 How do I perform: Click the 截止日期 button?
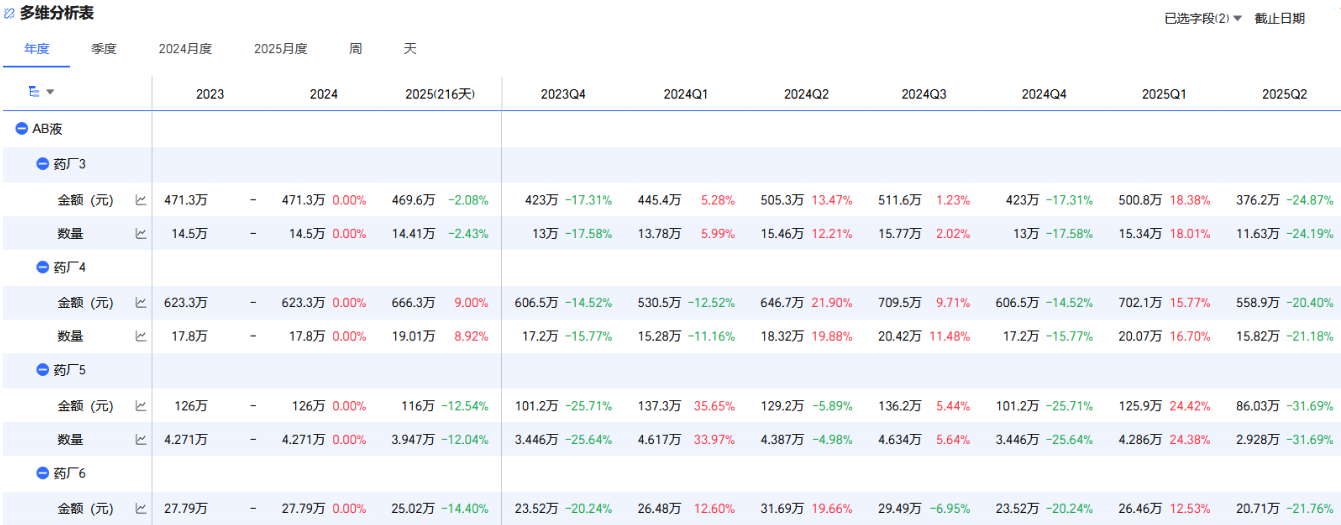point(1279,18)
